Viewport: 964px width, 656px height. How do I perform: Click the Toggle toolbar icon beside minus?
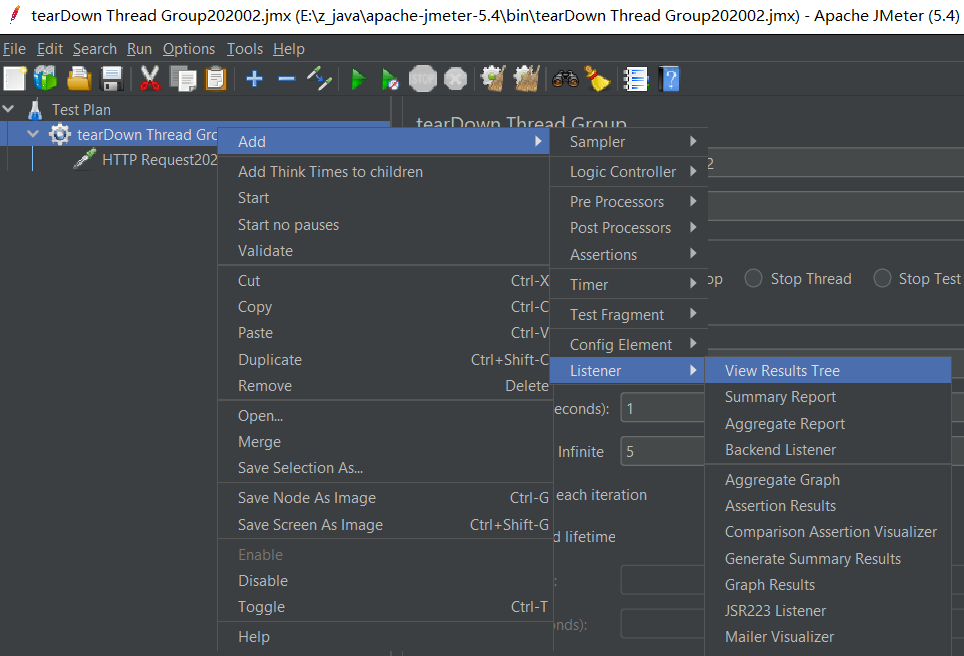[320, 79]
